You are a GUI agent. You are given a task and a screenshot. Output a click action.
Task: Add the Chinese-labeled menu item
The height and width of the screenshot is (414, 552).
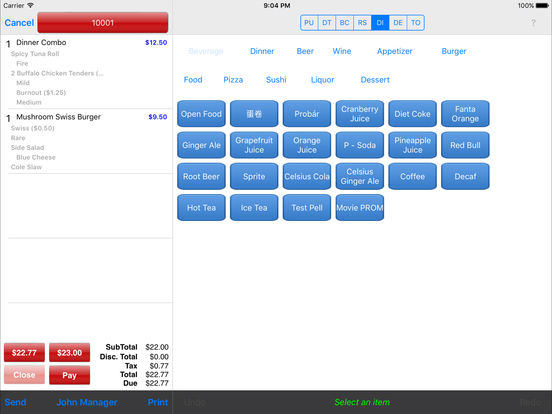pos(254,114)
